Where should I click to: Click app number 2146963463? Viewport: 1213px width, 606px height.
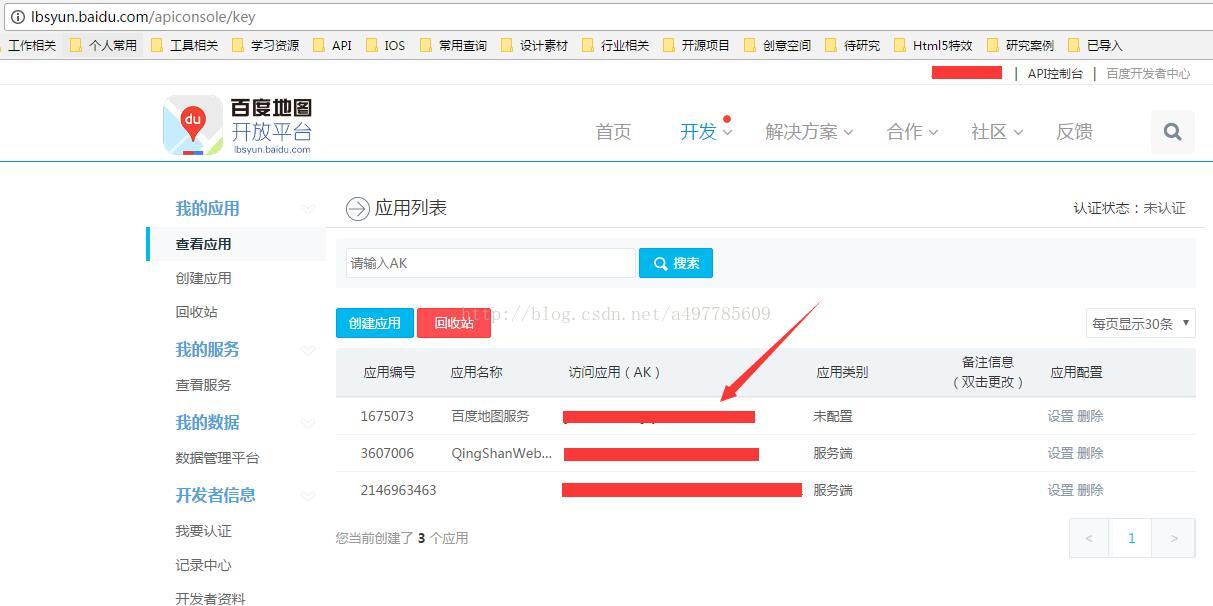[398, 490]
